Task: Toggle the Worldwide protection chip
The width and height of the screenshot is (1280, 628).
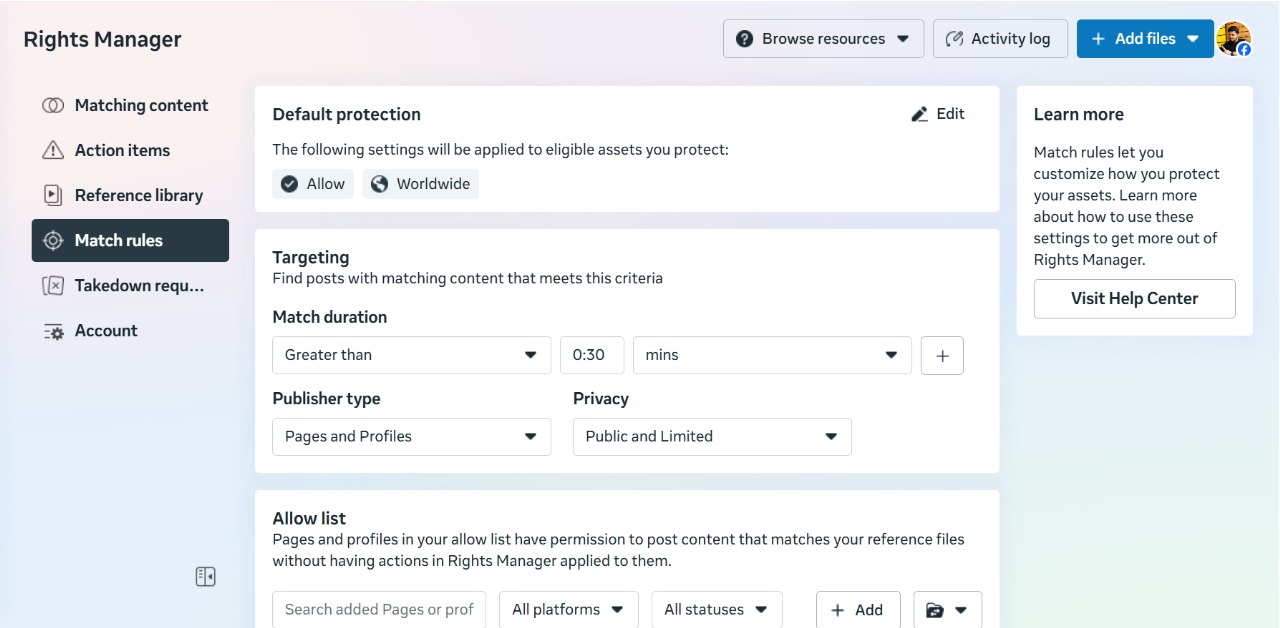Action: [x=420, y=184]
